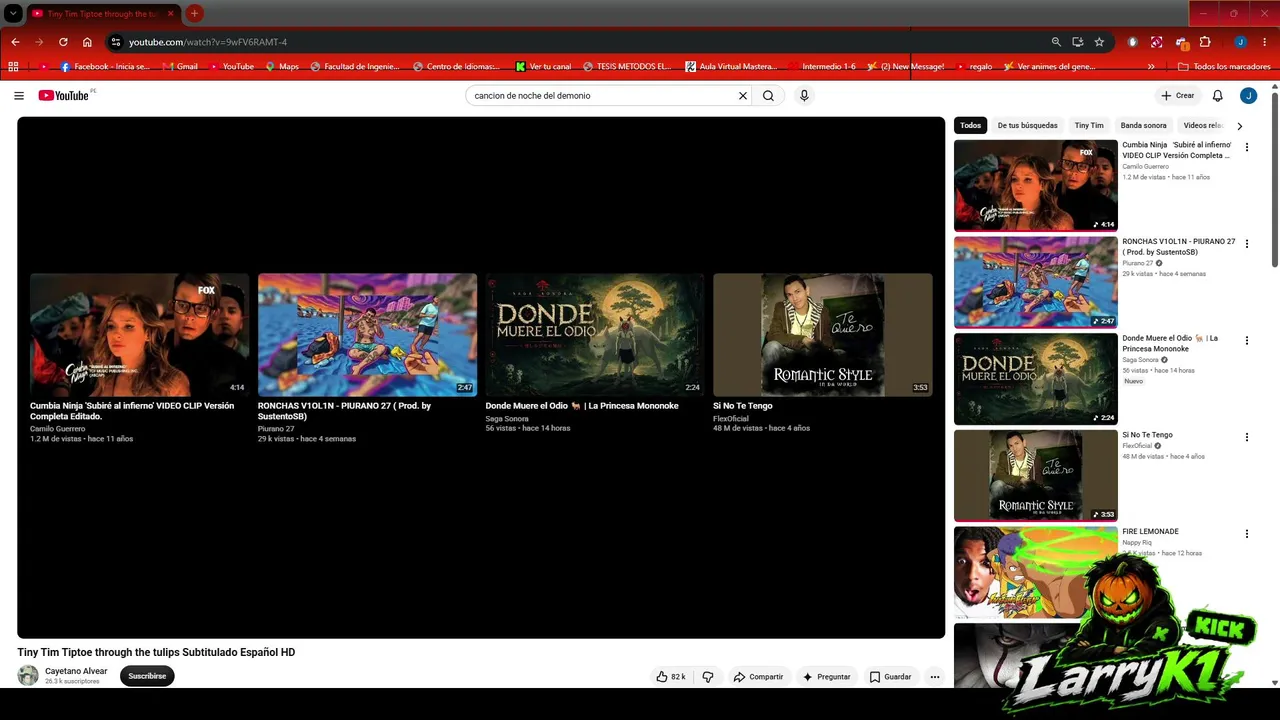Open options for Si No Te Tengo sidebar video
Screen dimensions: 1280x720
[1246, 437]
